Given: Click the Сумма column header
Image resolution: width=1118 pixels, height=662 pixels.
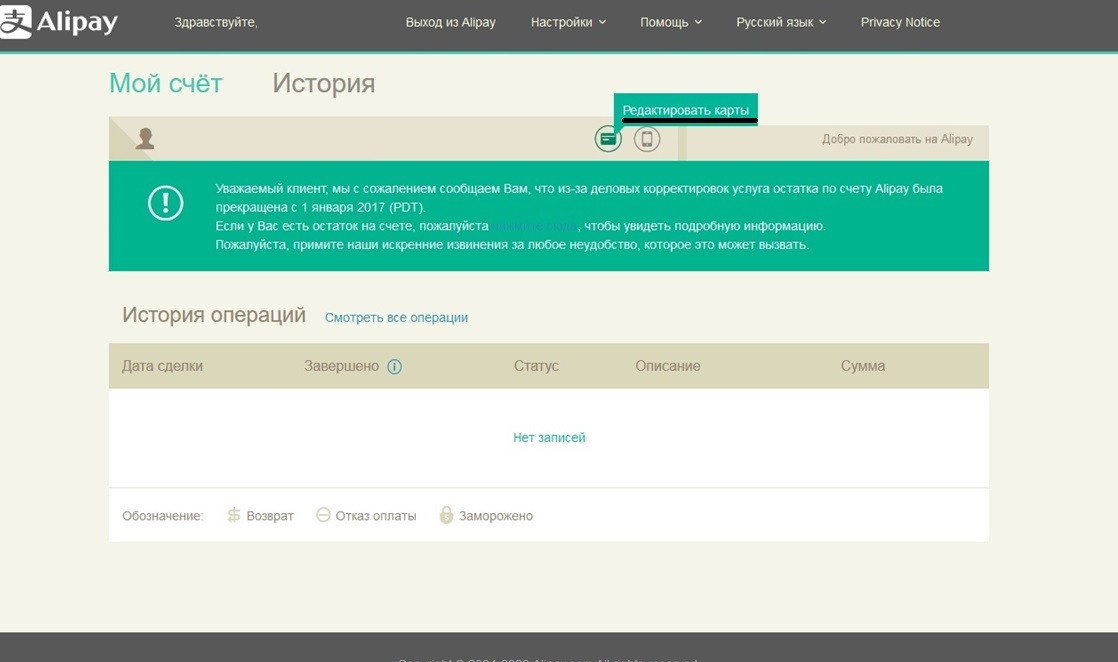Looking at the screenshot, I should [863, 366].
